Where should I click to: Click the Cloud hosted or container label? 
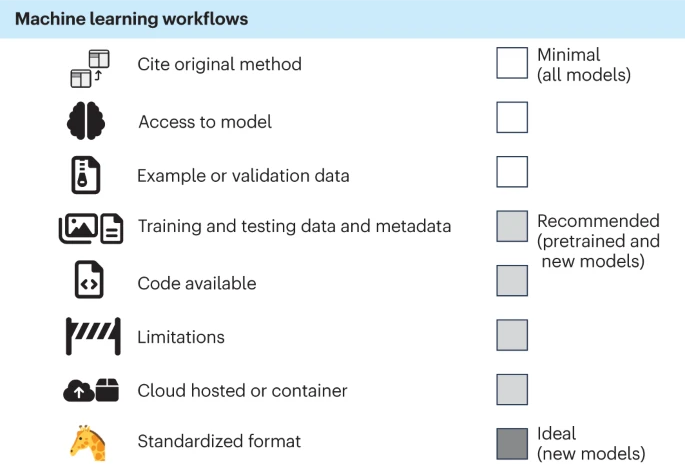242,391
